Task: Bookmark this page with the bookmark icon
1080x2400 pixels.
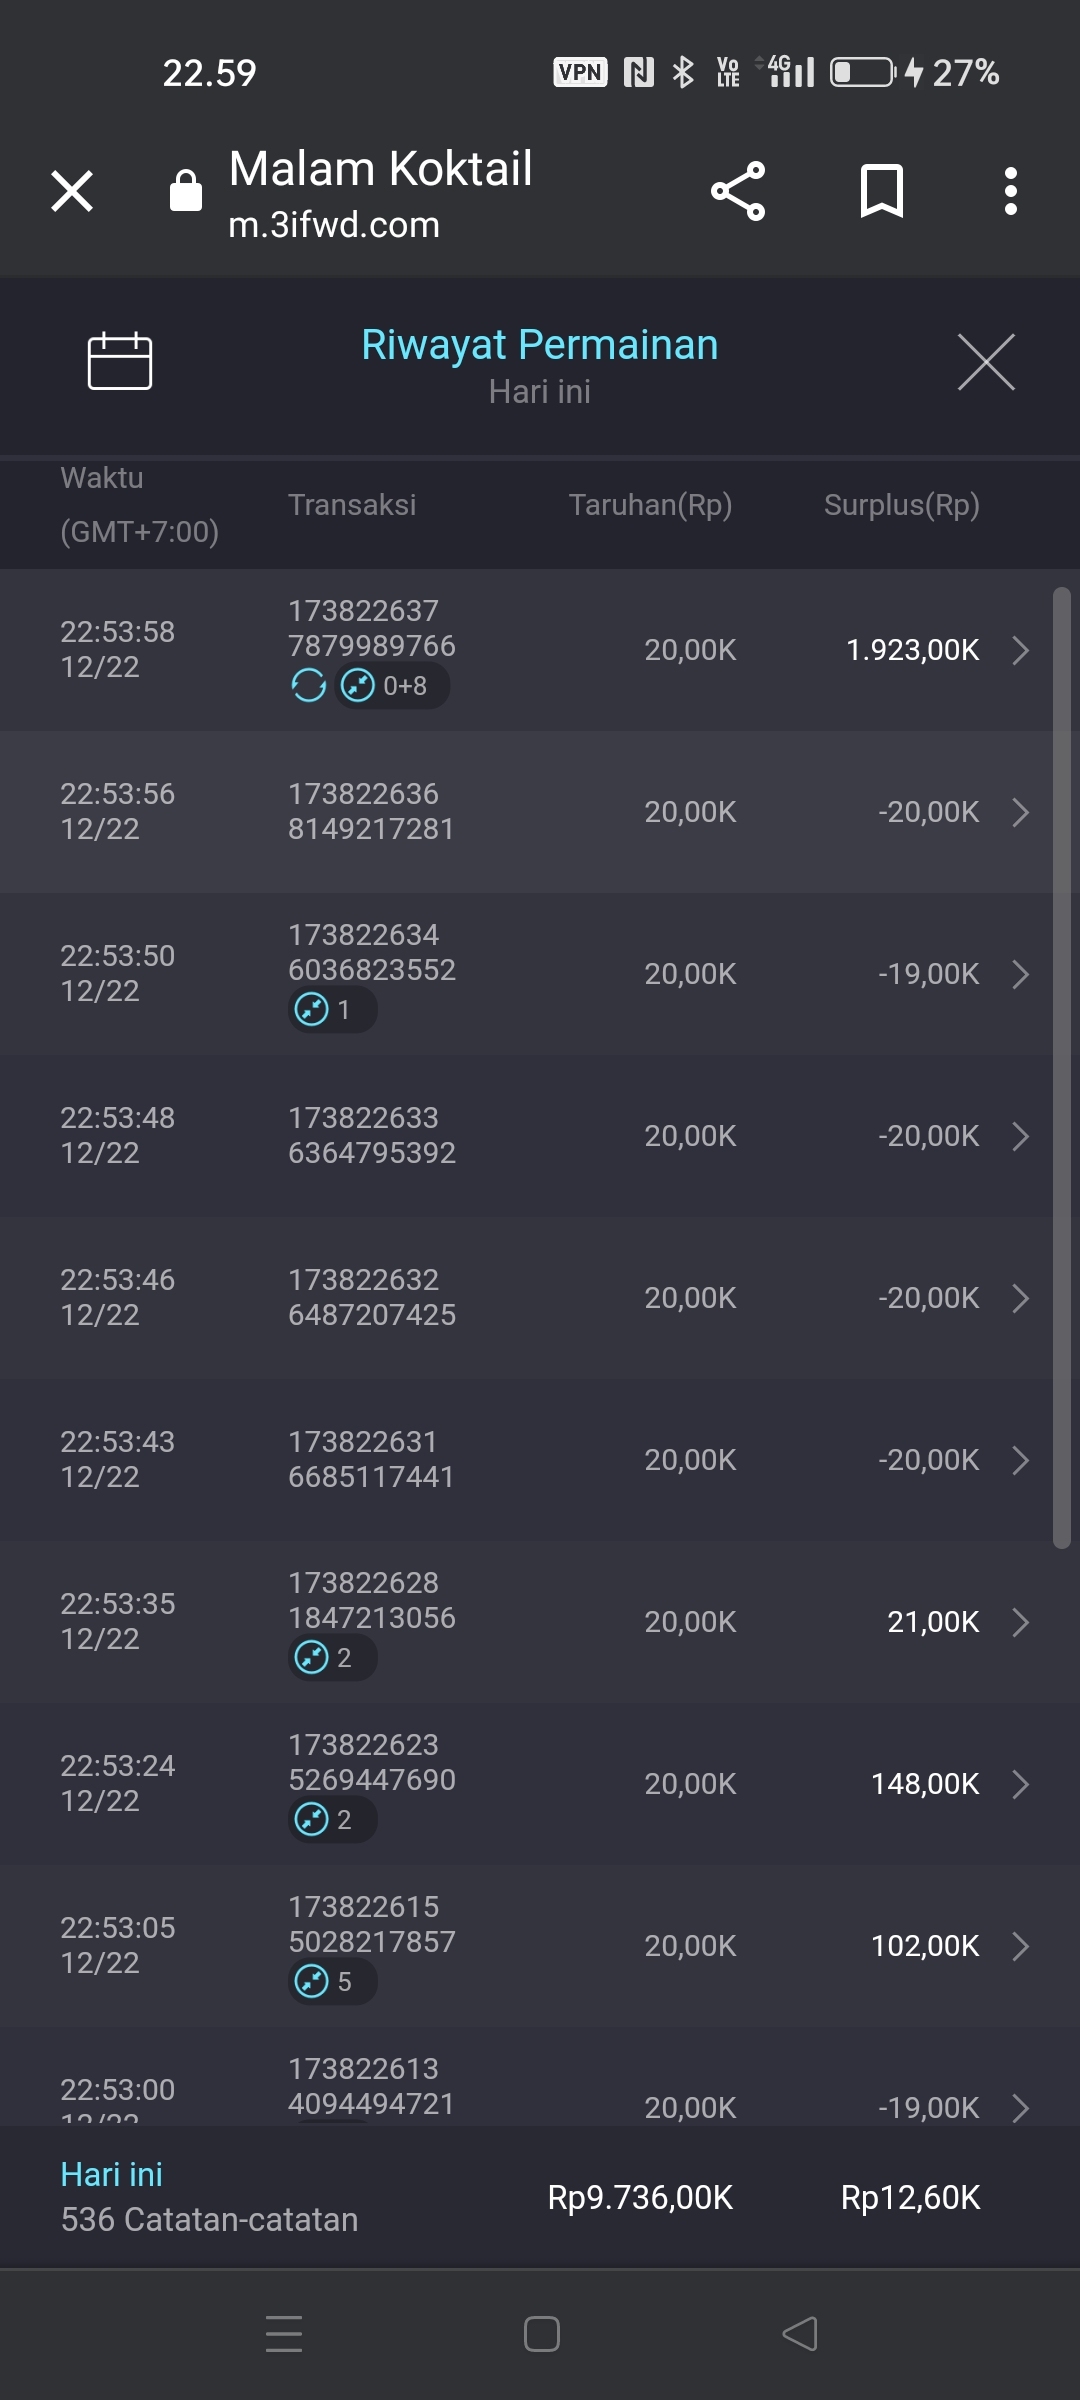Action: point(881,190)
